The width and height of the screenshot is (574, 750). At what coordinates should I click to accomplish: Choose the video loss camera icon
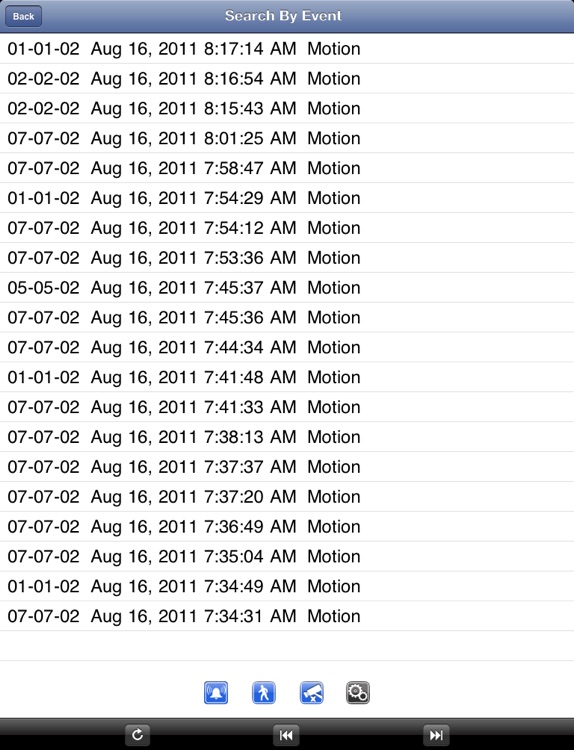click(311, 693)
